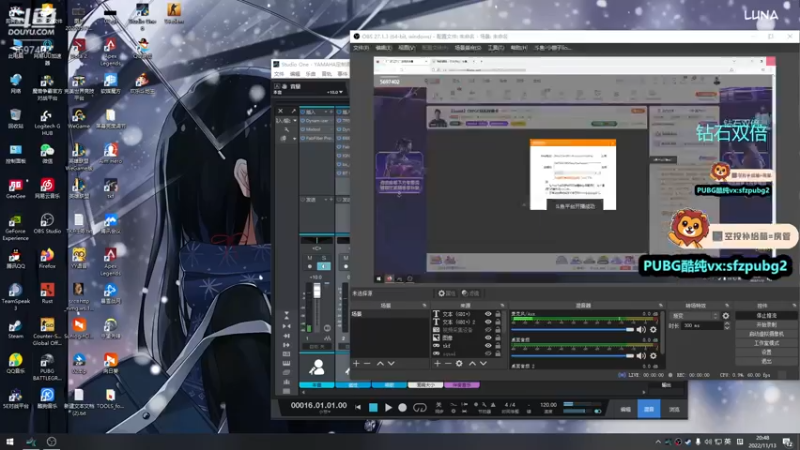Open 渐变 scene transition dropdown
Image resolution: width=800 pixels, height=450 pixels.
pyautogui.click(x=694, y=316)
